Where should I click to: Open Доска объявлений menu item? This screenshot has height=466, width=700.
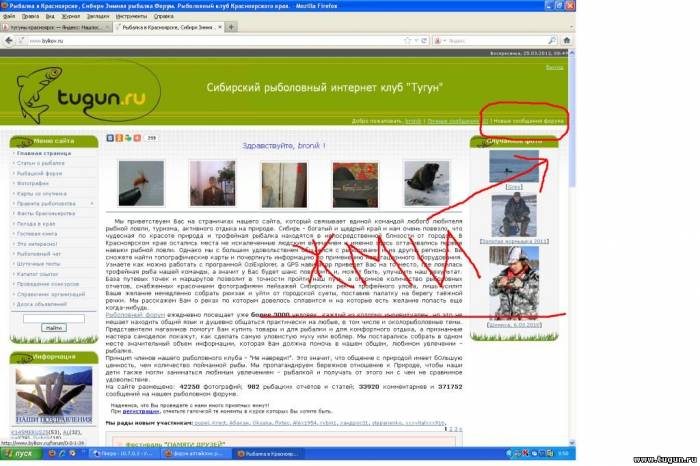point(42,304)
